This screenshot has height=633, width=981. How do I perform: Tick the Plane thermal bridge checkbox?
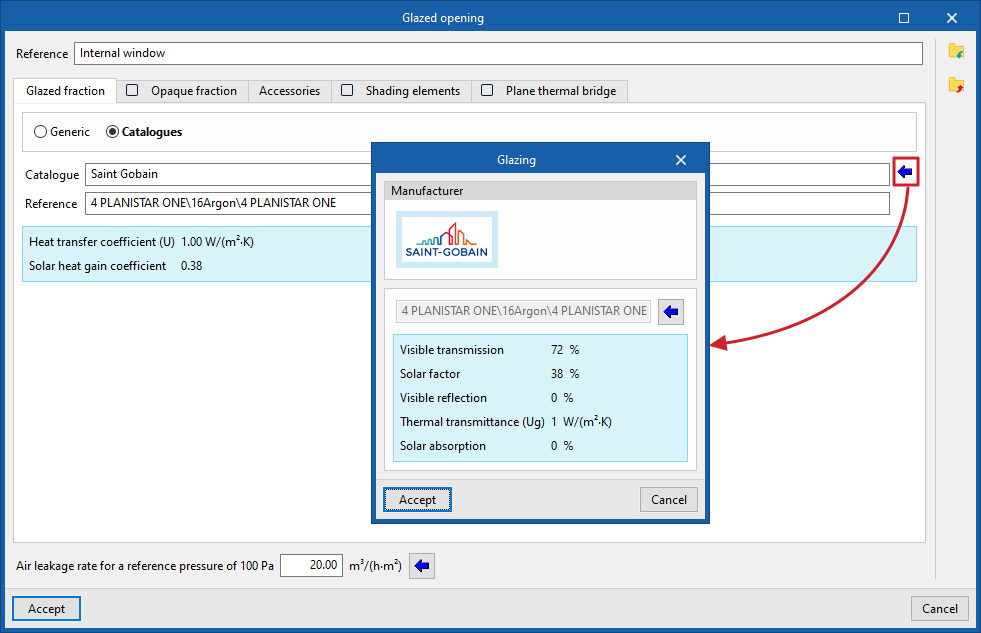(x=487, y=91)
